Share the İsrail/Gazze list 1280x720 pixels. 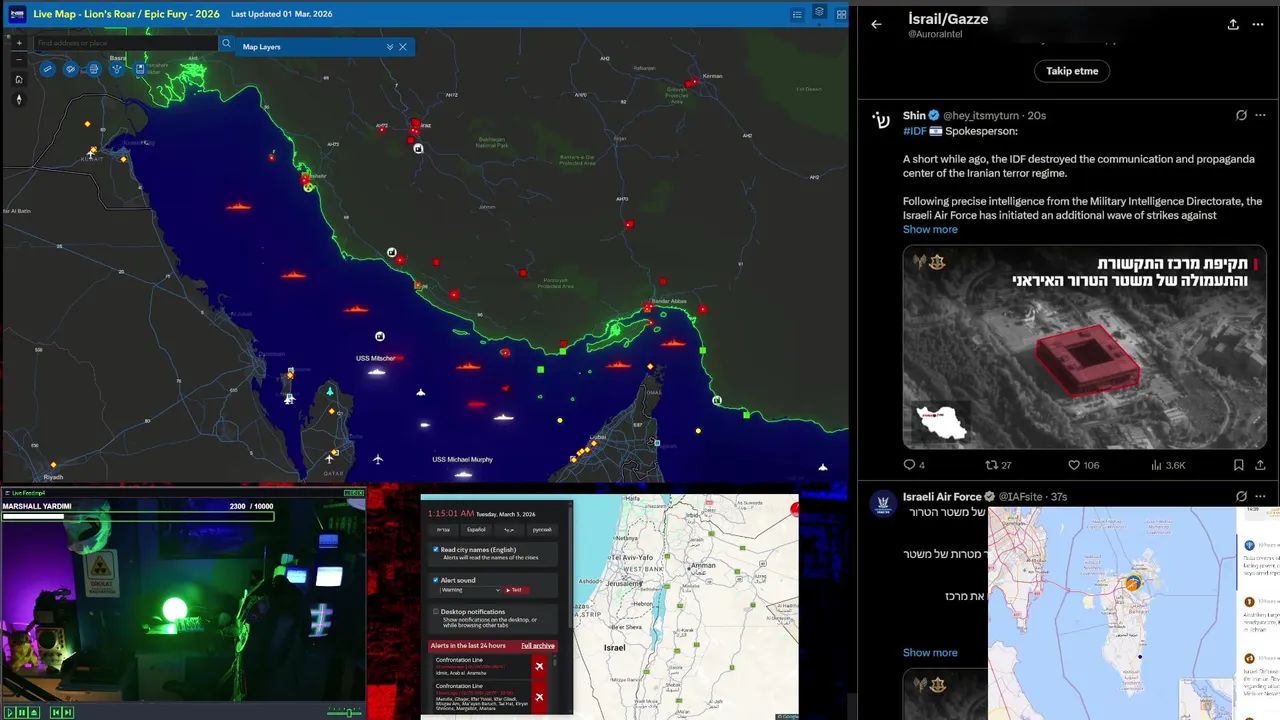[1233, 24]
